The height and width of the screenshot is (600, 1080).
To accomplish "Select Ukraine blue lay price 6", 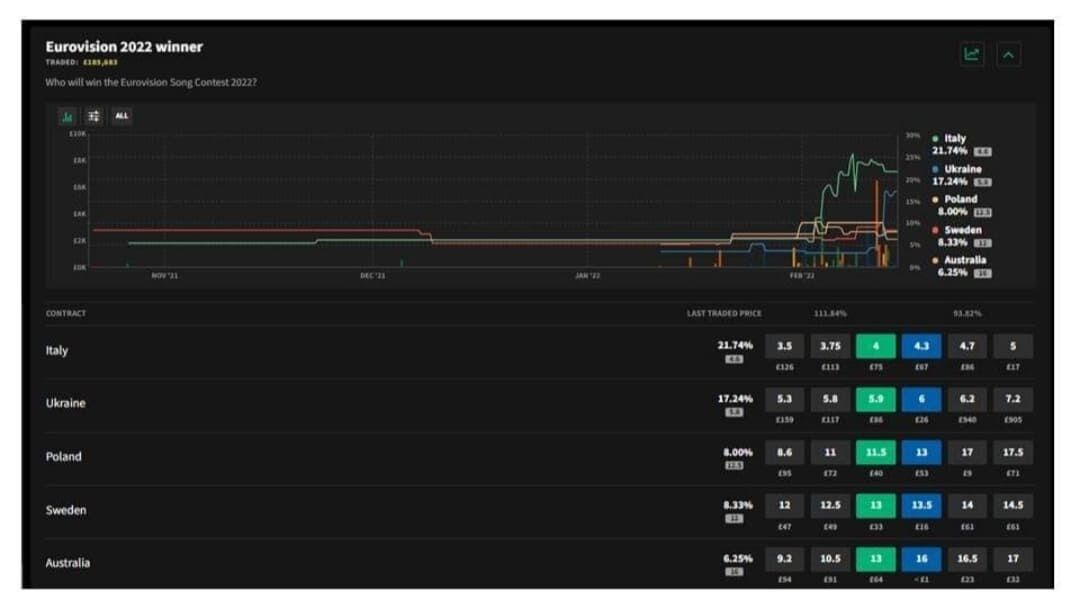I will tap(921, 399).
